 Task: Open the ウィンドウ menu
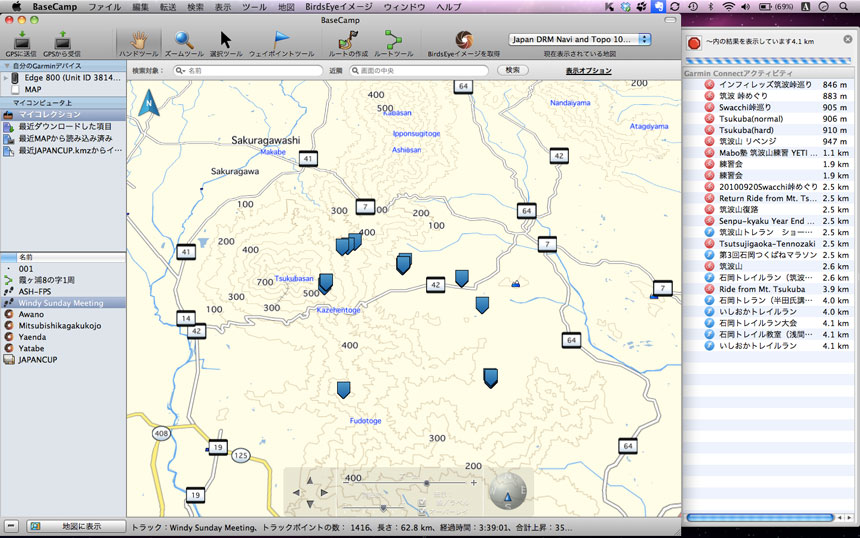click(x=404, y=7)
